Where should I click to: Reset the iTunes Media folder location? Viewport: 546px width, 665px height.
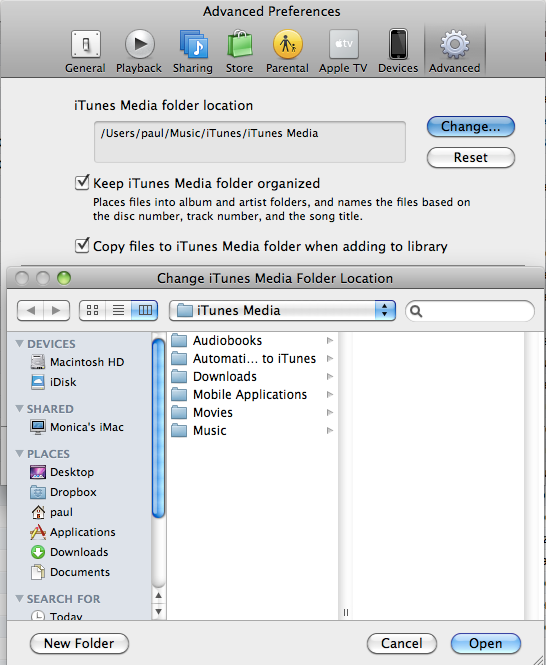470,157
